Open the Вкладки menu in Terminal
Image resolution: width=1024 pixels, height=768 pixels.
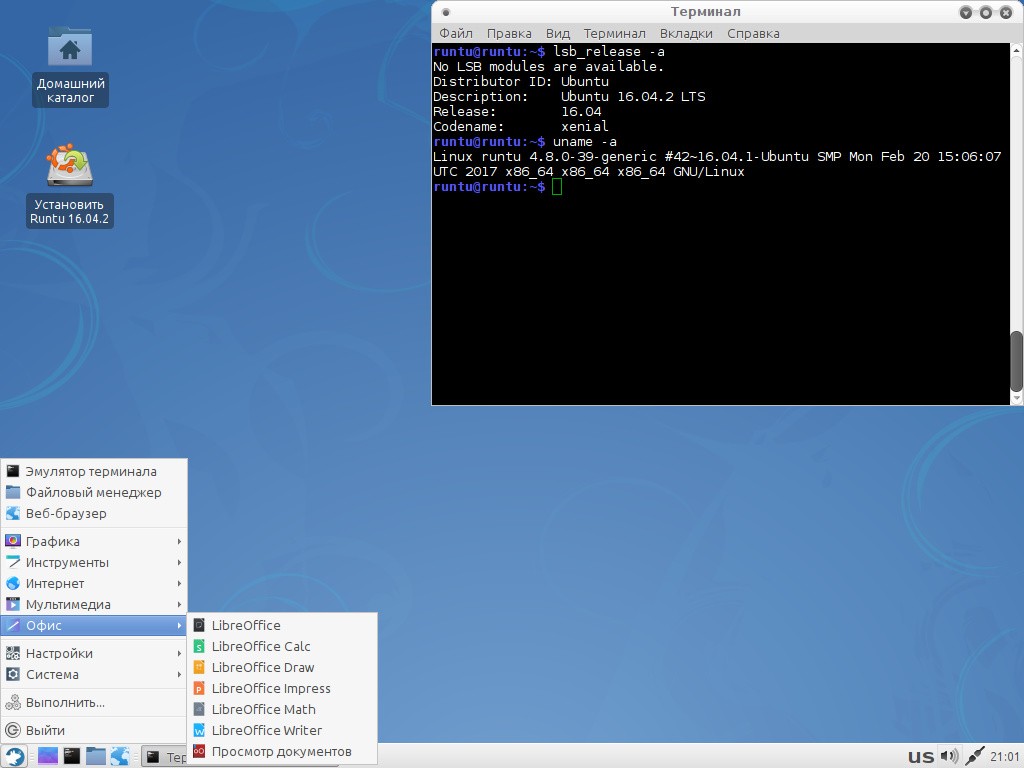[686, 33]
